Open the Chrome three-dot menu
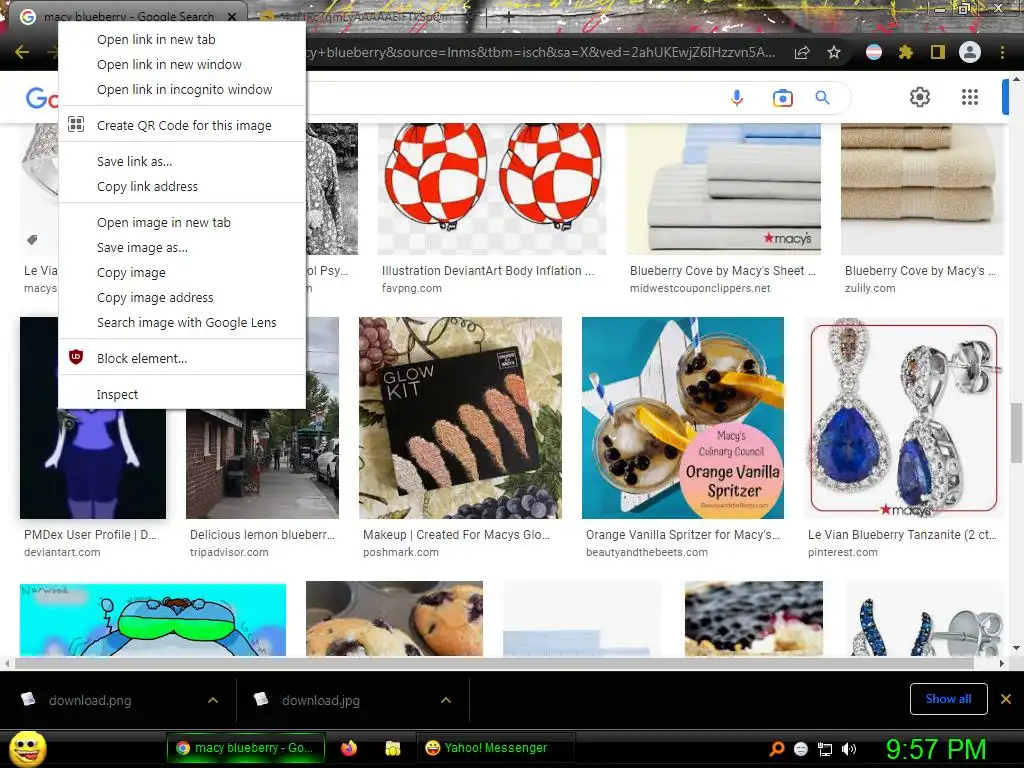The image size is (1024, 768). 1002,52
